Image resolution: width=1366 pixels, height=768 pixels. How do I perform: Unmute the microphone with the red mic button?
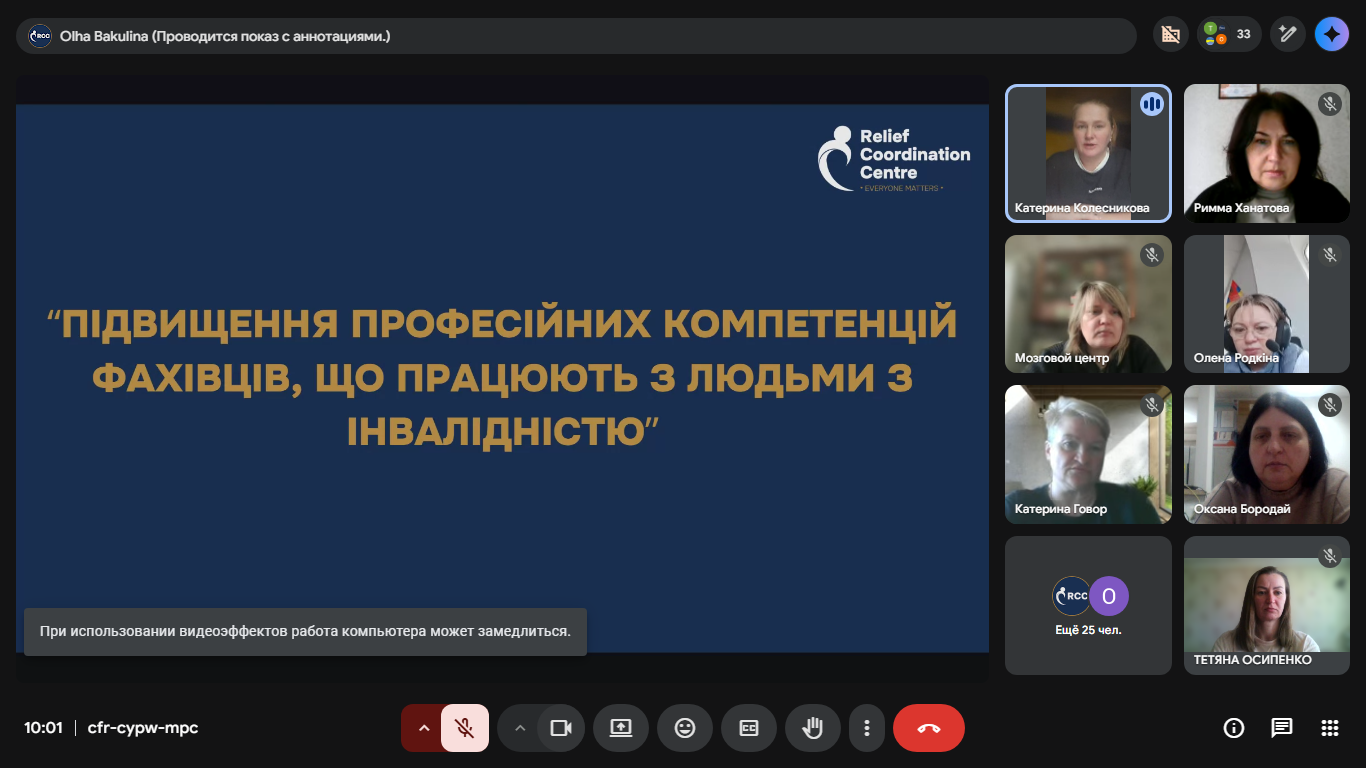465,728
